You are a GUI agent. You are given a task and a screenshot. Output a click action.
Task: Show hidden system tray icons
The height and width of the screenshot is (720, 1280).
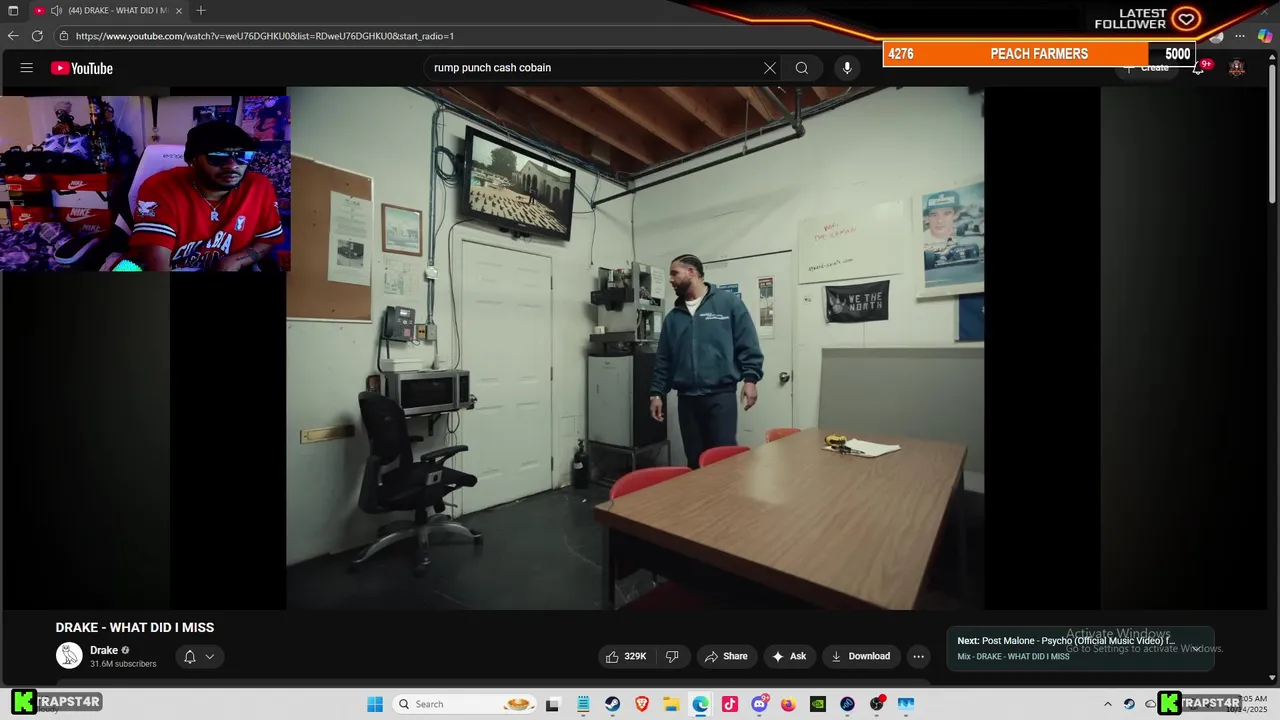point(1107,704)
